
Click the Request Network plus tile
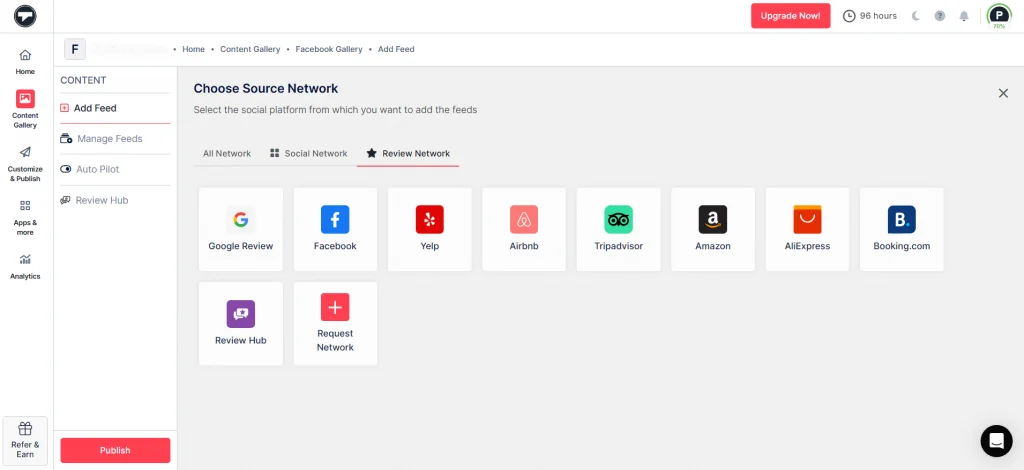click(335, 323)
